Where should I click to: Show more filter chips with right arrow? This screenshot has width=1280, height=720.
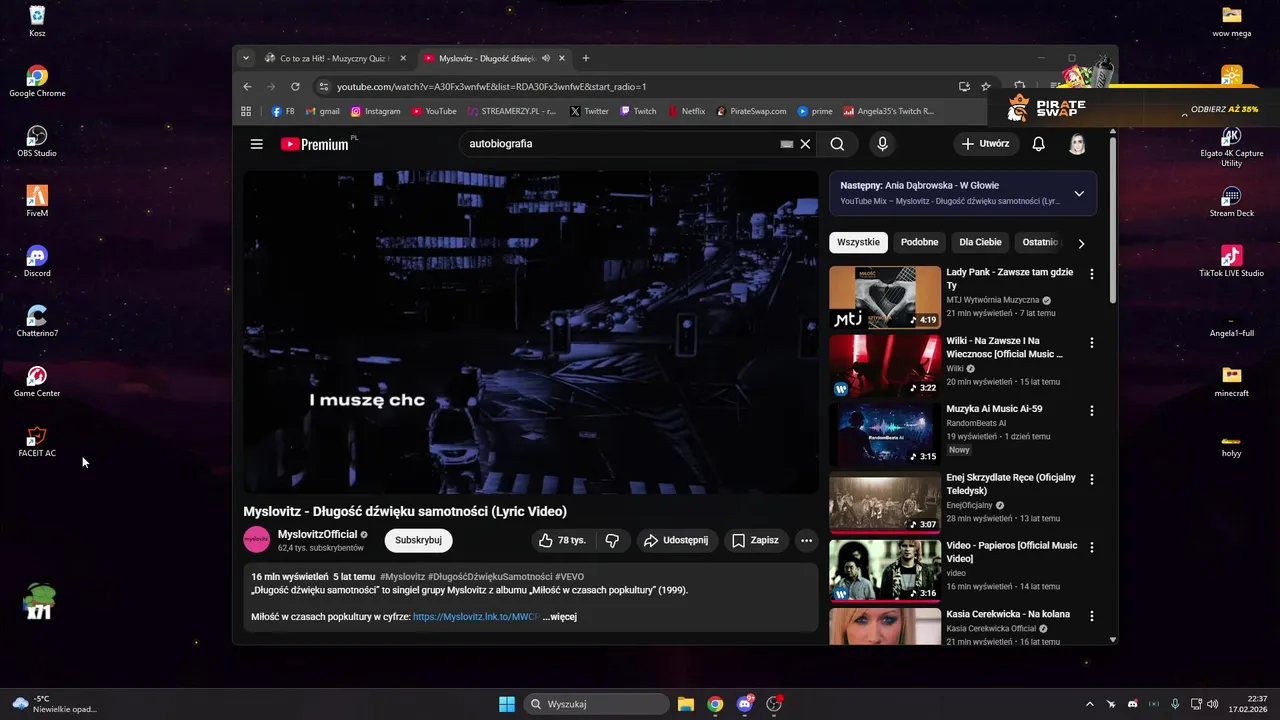[x=1081, y=243]
